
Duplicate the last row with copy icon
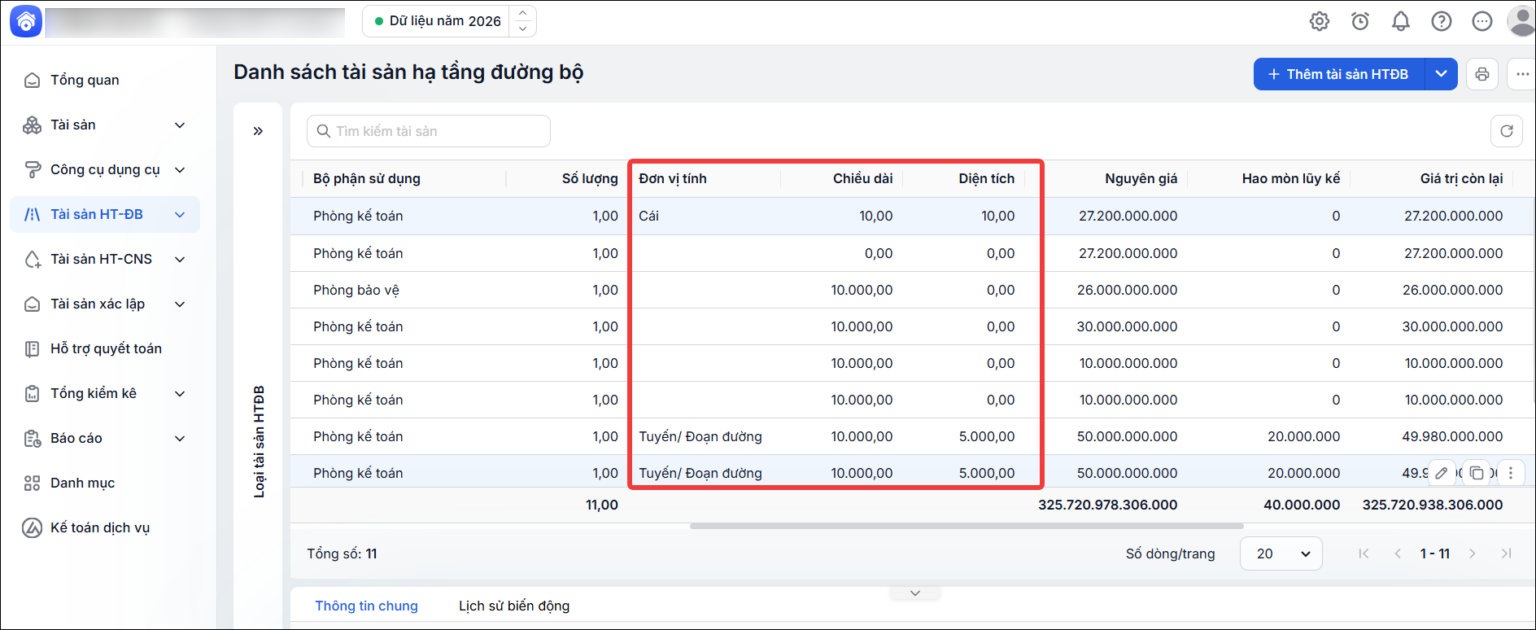(1476, 473)
